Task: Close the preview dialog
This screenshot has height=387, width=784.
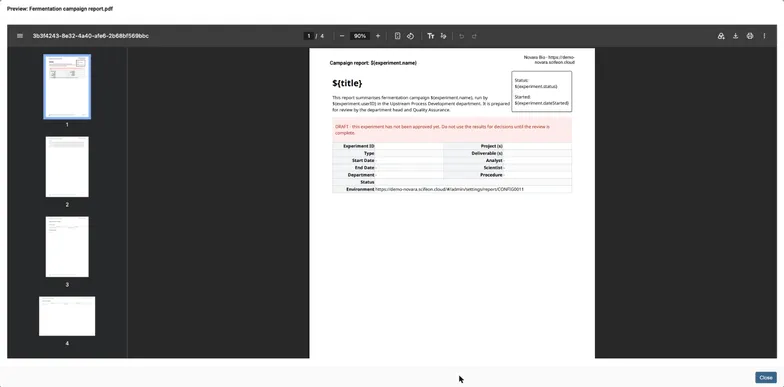Action: (766, 378)
